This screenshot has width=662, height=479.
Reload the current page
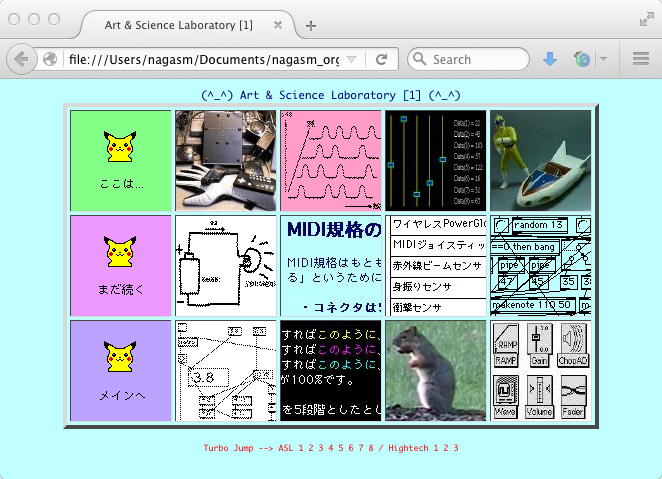click(x=381, y=59)
